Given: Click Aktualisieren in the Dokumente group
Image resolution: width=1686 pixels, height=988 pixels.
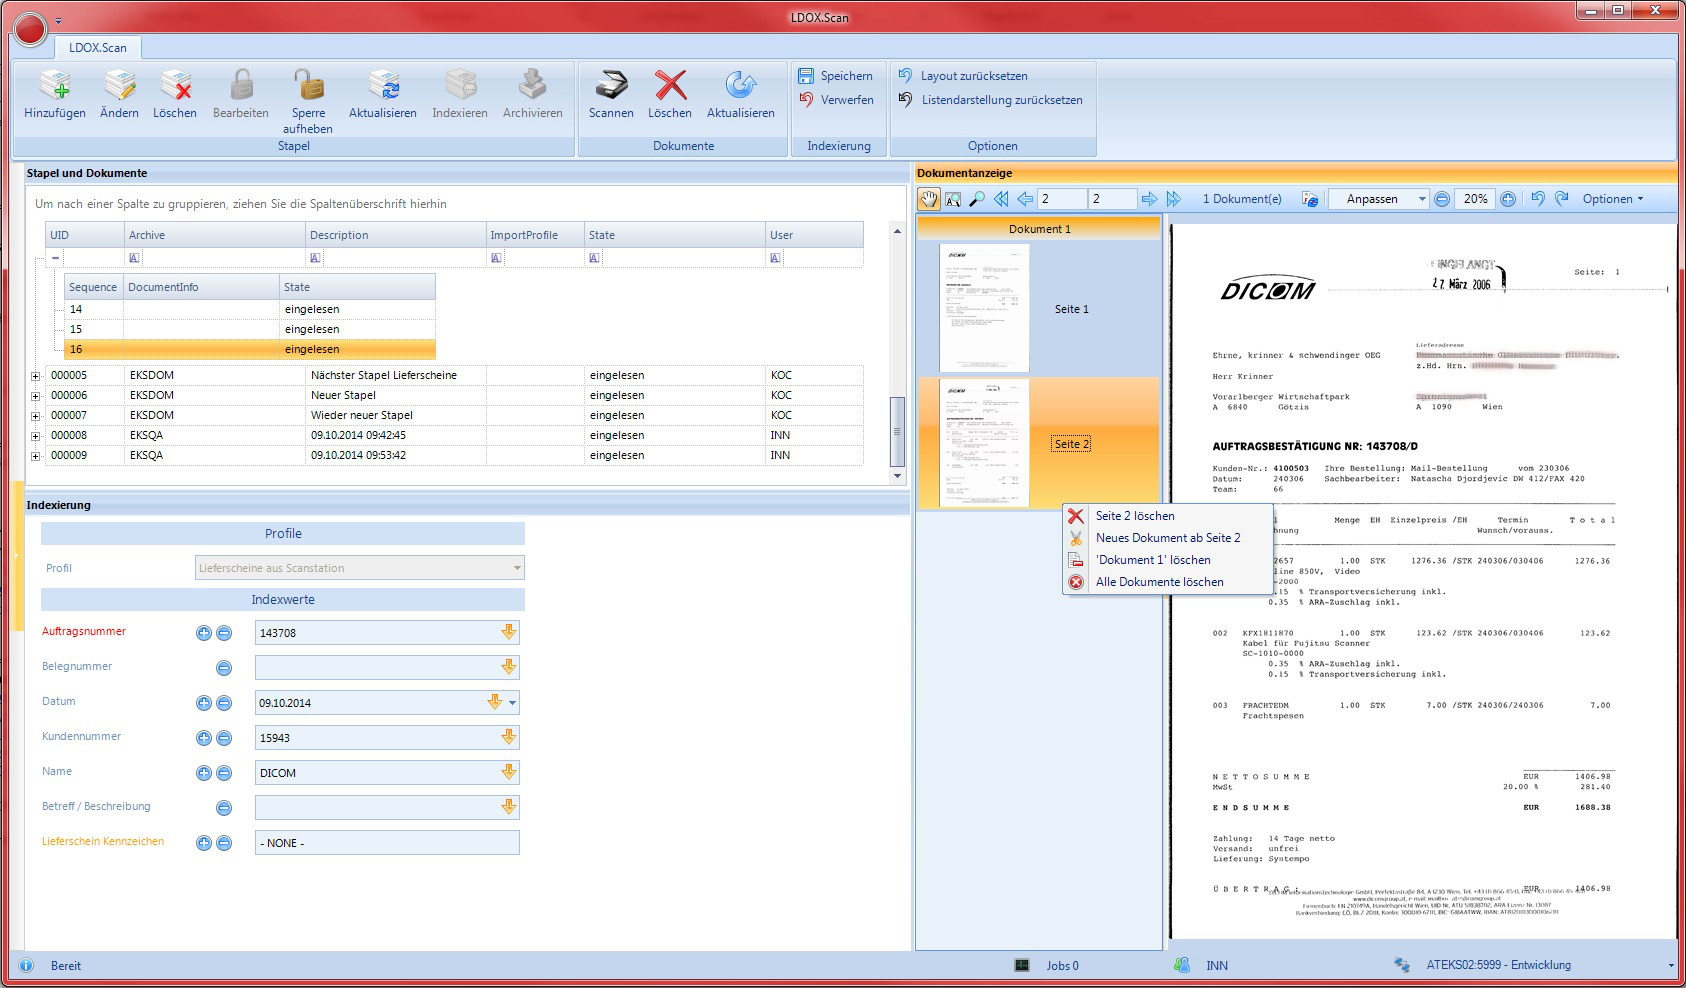Looking at the screenshot, I should pyautogui.click(x=740, y=87).
